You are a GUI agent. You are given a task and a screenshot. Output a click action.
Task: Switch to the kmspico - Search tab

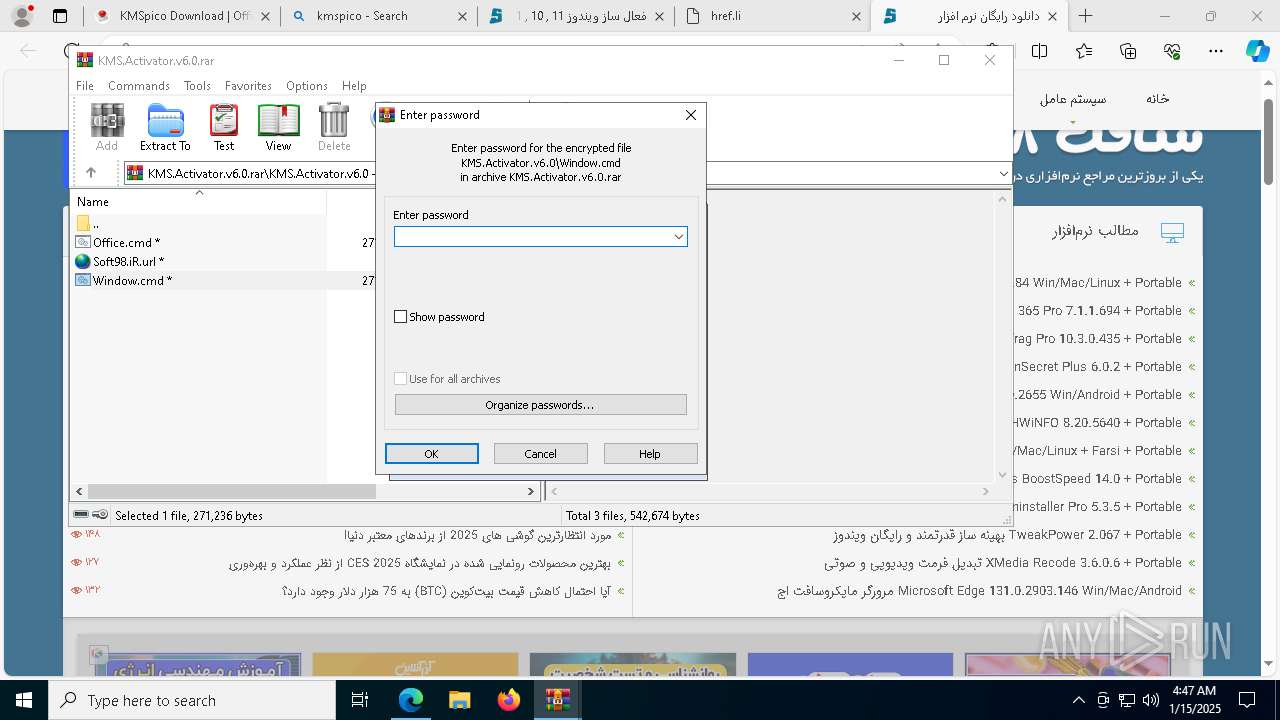378,16
